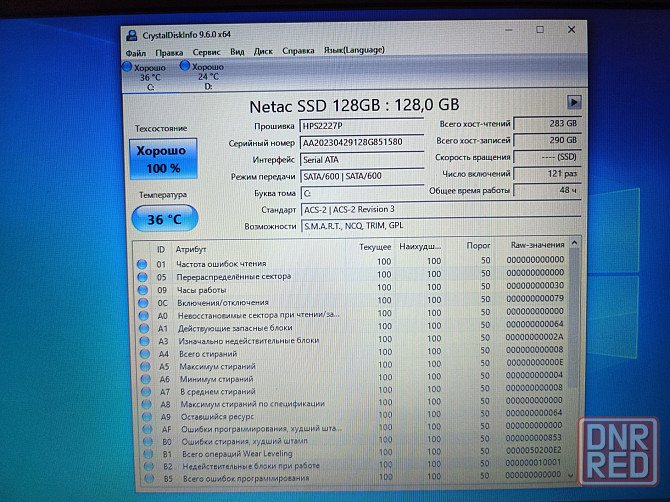
Task: Click the serial number field AA20230429128G851580
Action: point(361,142)
